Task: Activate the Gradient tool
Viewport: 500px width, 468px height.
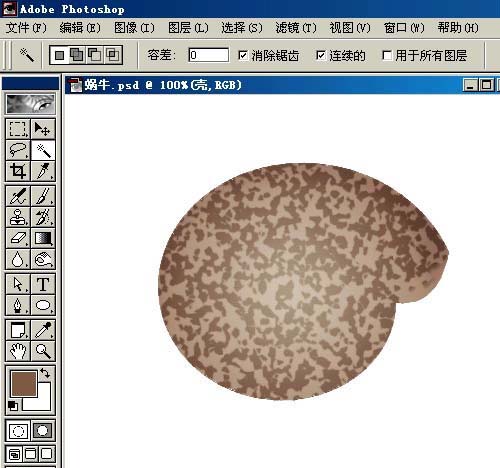Action: (x=43, y=238)
